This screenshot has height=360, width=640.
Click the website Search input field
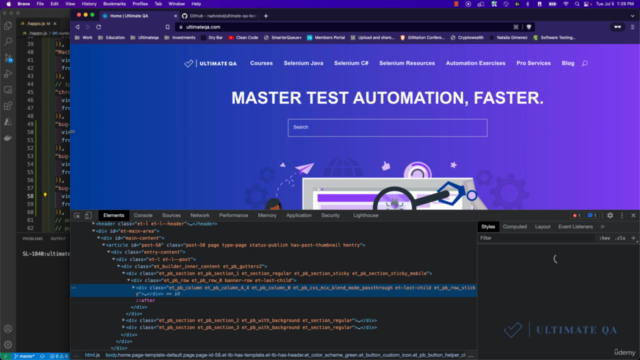coord(387,128)
